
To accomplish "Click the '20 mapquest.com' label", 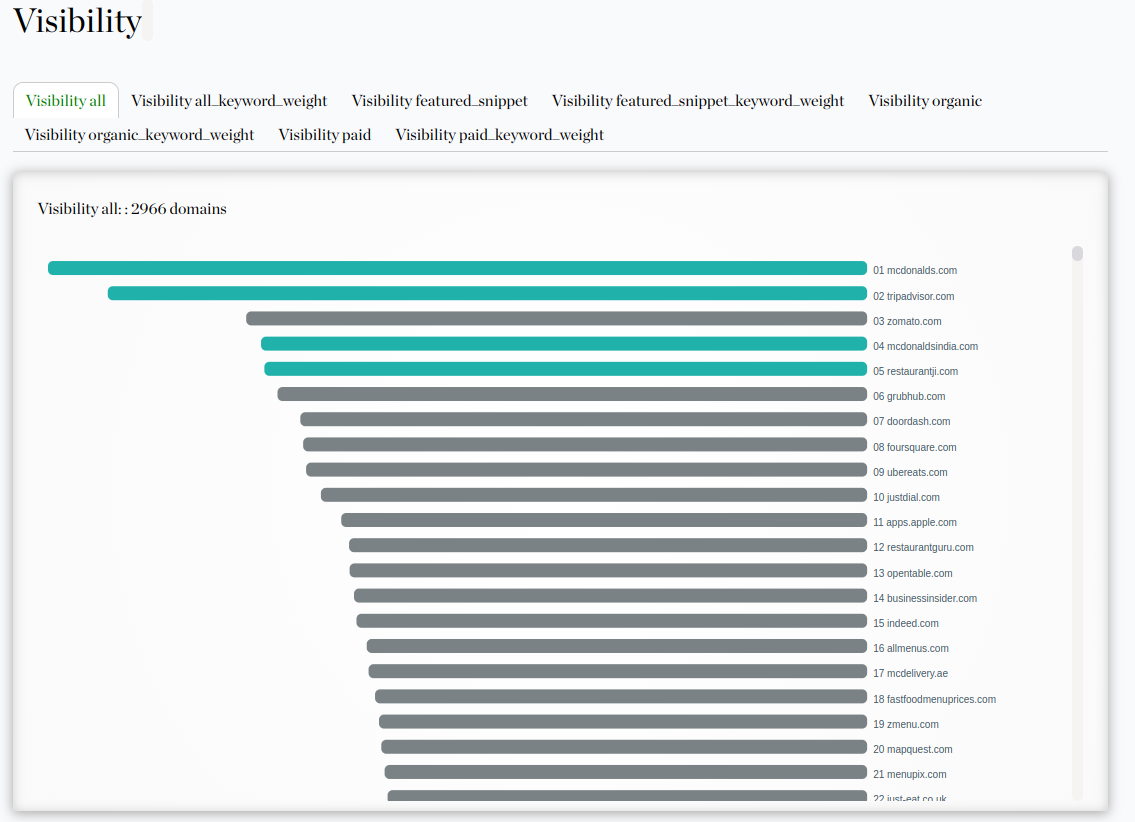I will pyautogui.click(x=913, y=750).
